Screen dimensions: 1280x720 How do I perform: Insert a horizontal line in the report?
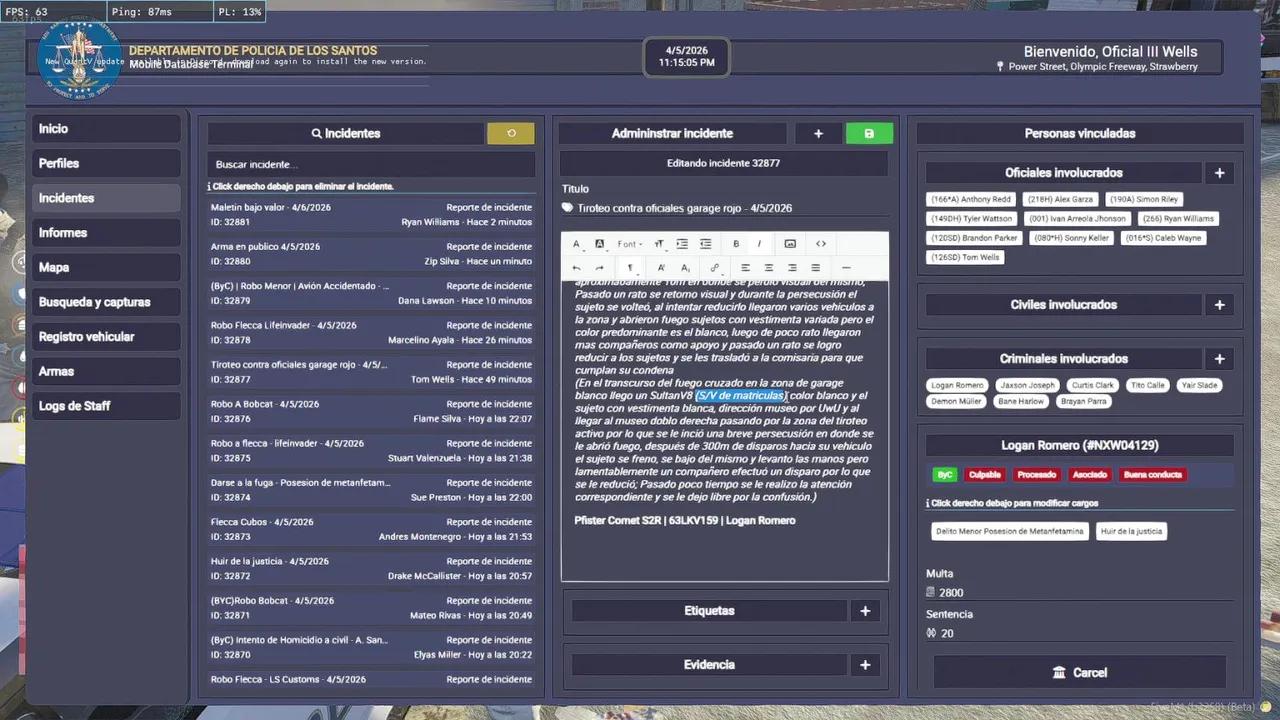(x=846, y=268)
